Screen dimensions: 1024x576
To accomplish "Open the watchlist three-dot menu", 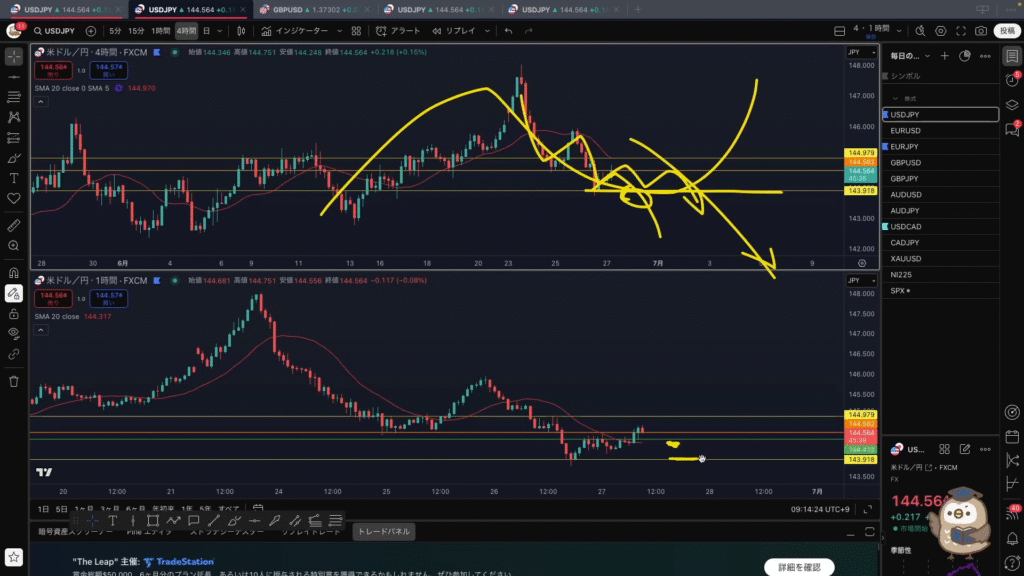I will (985, 56).
